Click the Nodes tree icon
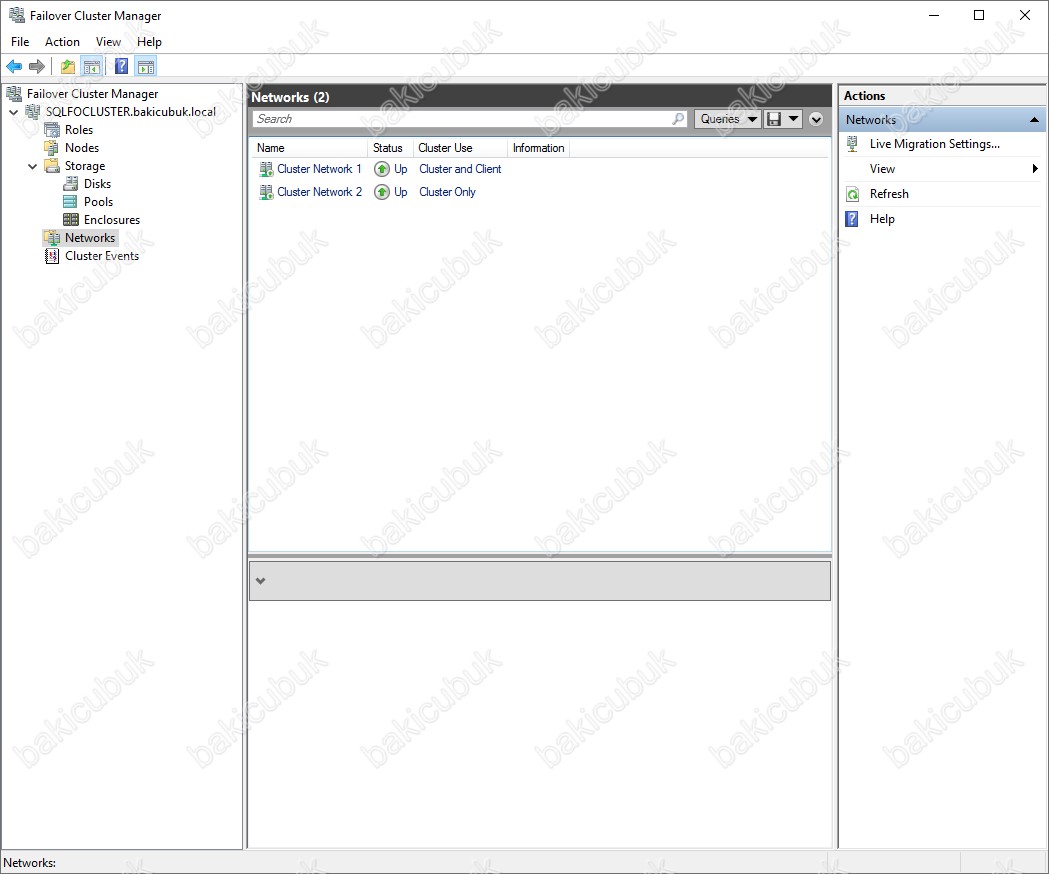Image resolution: width=1049 pixels, height=874 pixels. point(52,148)
